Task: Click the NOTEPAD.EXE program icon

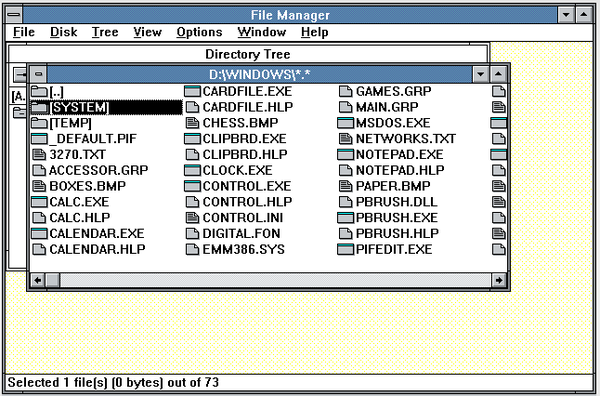Action: coord(346,155)
